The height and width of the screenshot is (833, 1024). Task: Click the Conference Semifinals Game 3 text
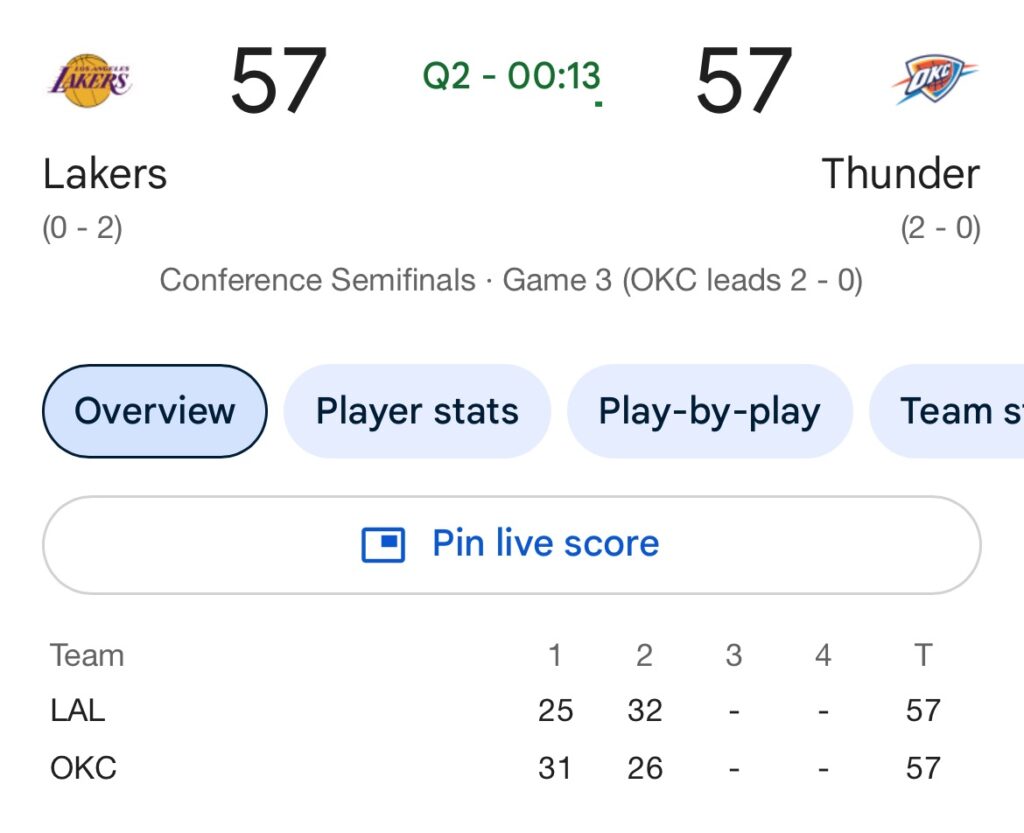tap(511, 281)
